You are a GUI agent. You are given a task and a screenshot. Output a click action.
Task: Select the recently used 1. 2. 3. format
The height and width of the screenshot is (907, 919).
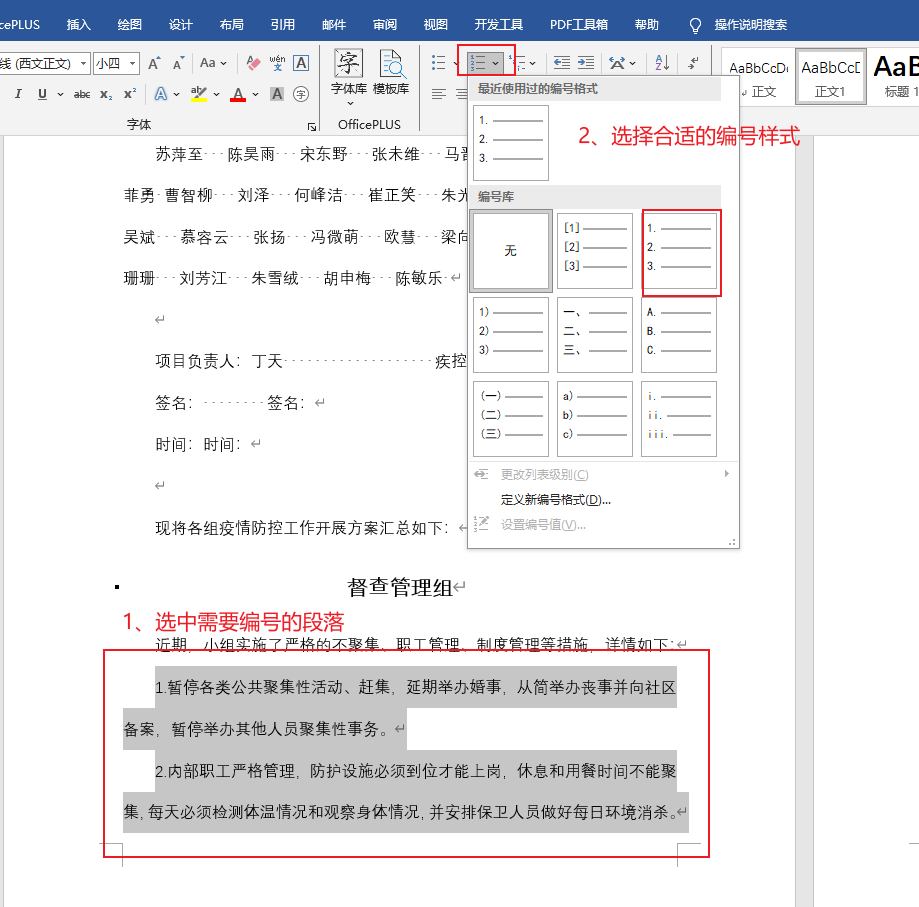(x=510, y=143)
